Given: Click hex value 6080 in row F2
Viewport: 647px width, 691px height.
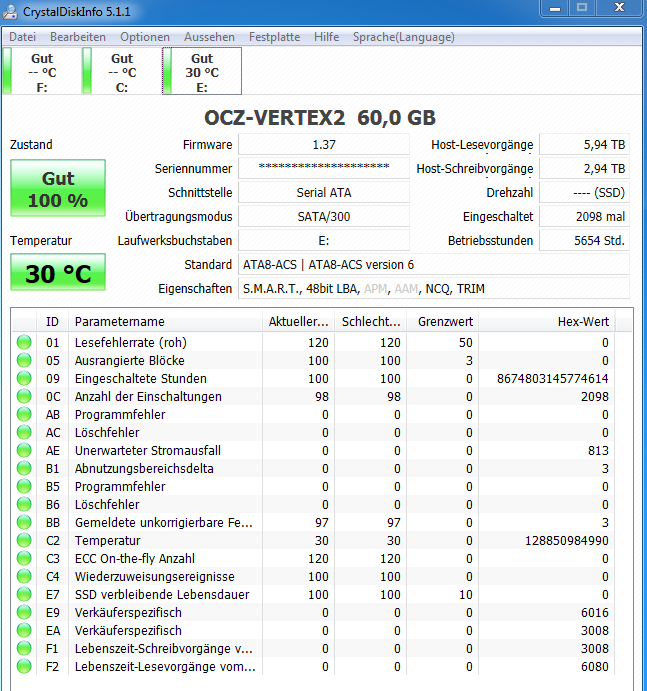Looking at the screenshot, I should pos(595,666).
